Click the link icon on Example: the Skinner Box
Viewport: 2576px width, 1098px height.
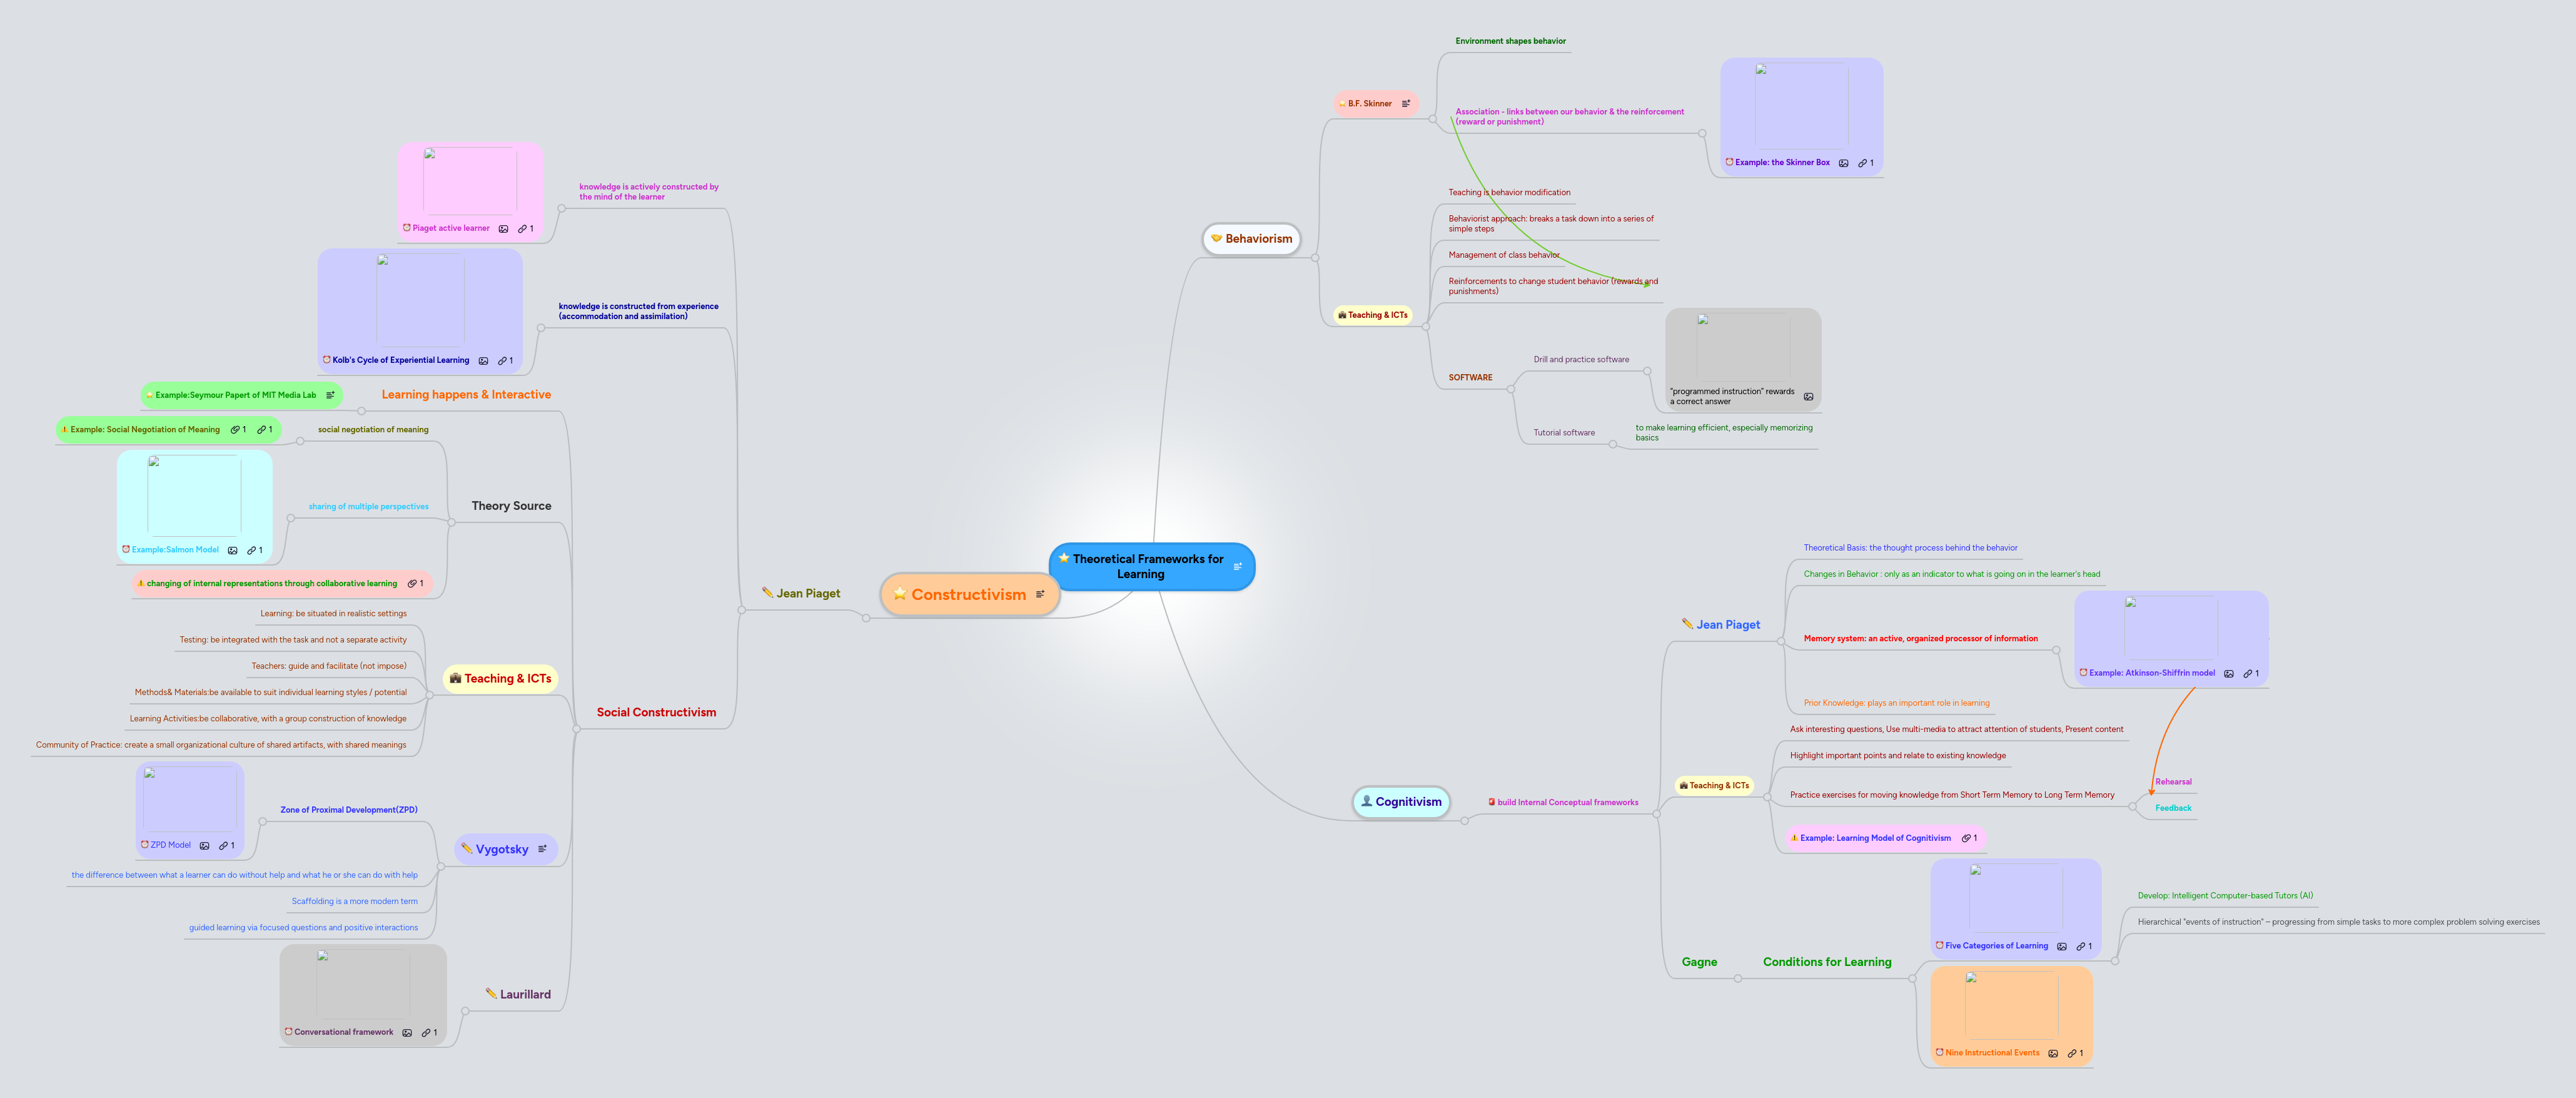click(x=1864, y=162)
